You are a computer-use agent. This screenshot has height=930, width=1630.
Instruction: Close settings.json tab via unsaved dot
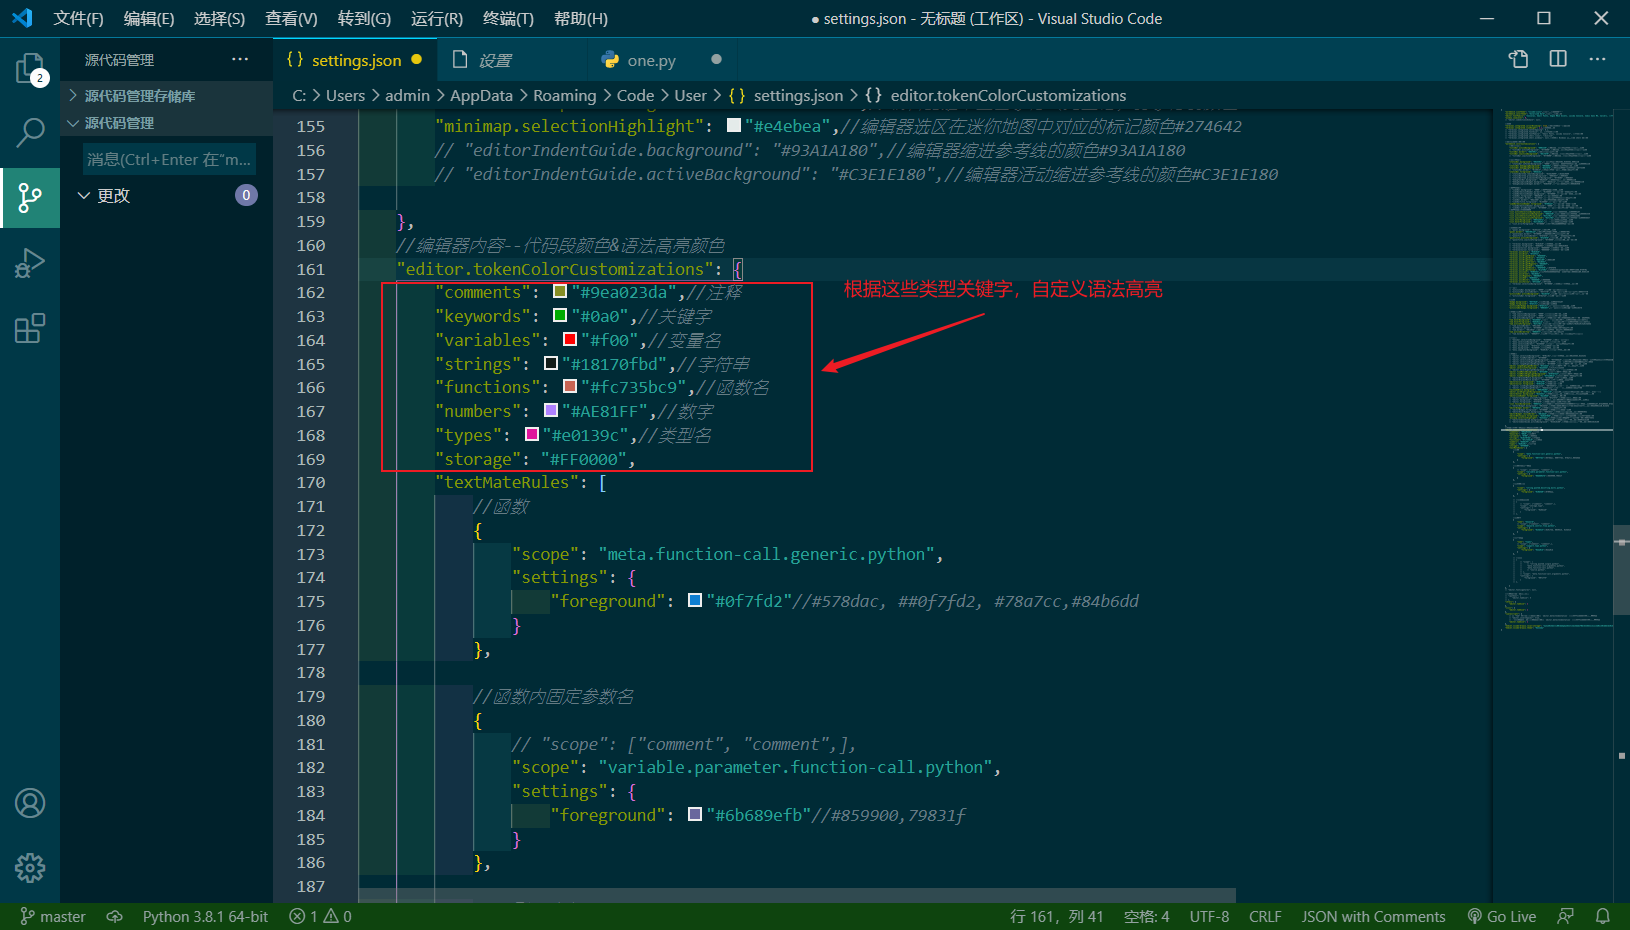417,60
